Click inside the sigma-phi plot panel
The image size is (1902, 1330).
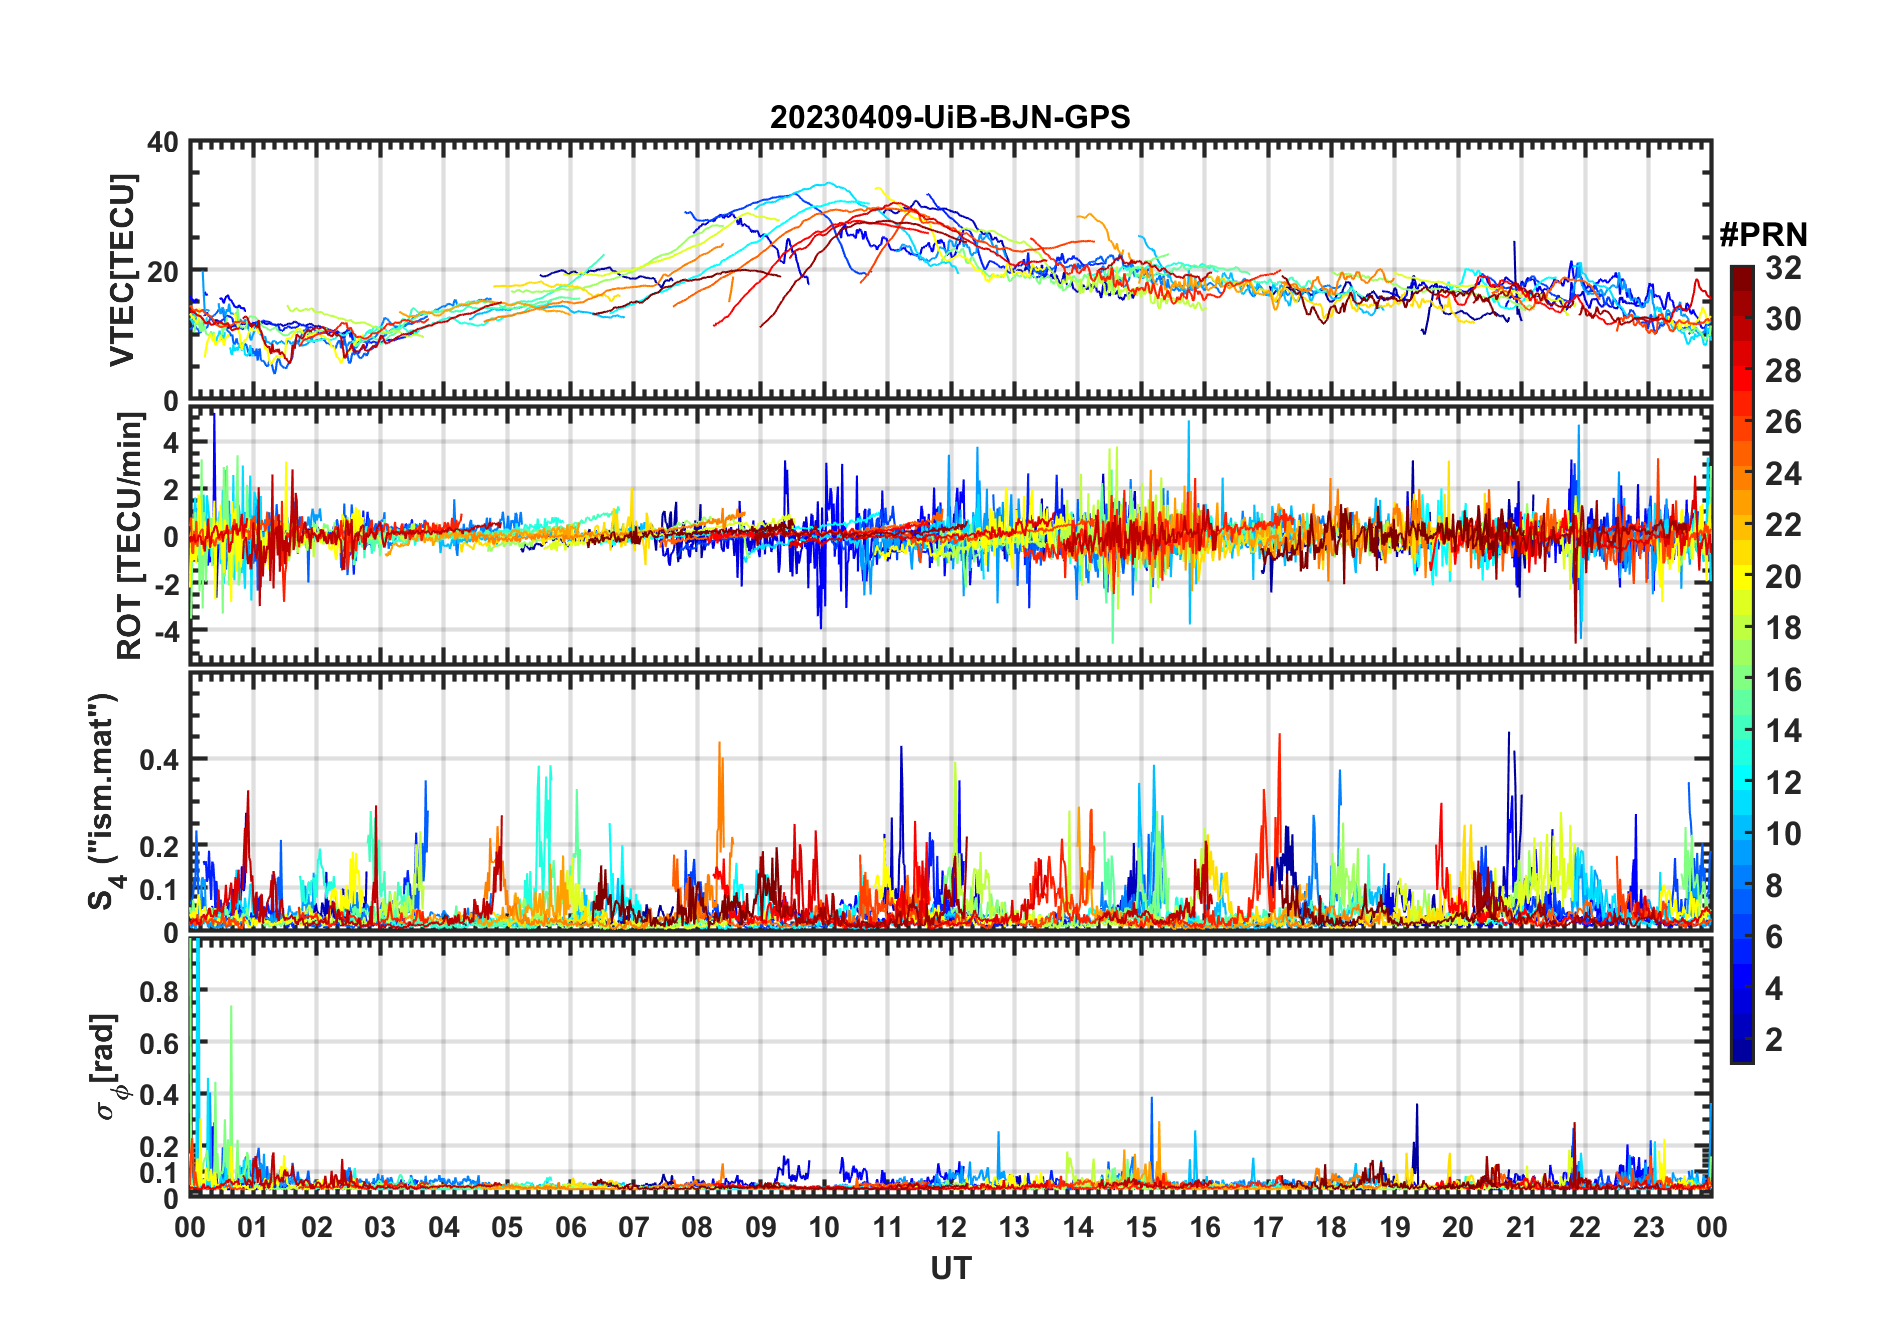click(951, 1067)
